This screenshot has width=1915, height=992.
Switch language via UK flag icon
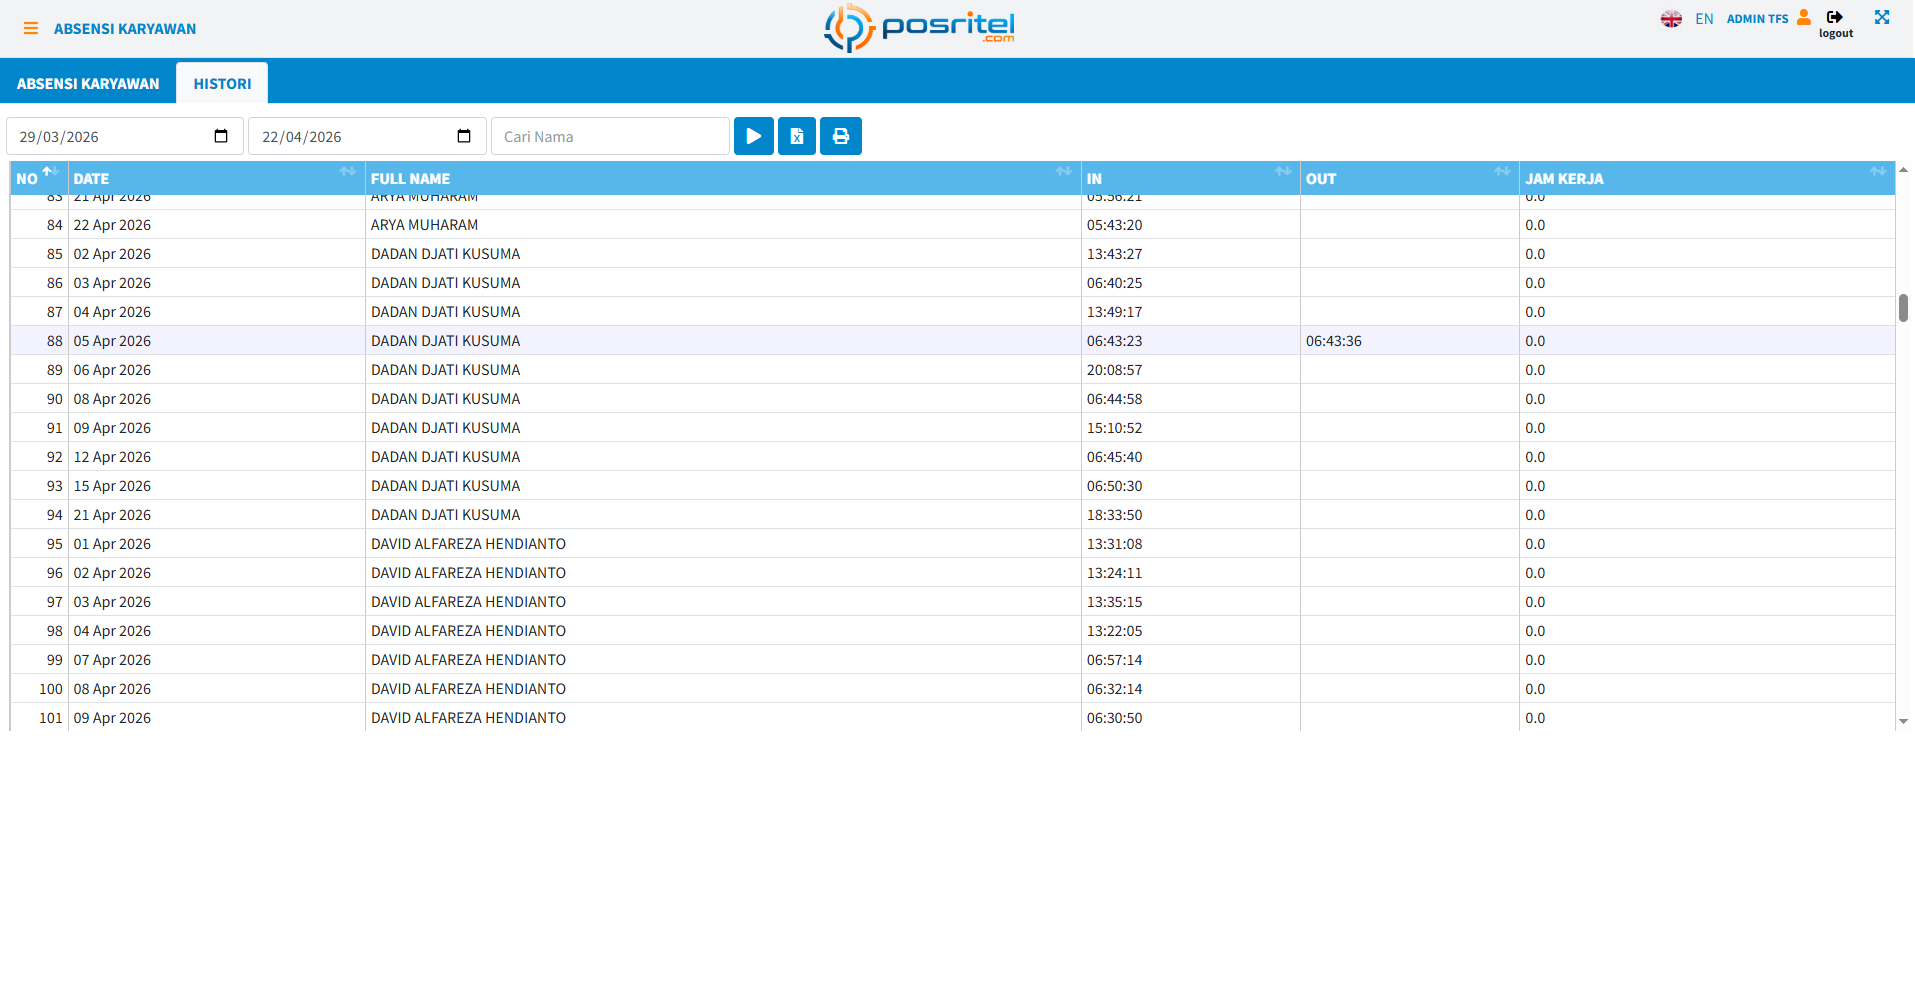coord(1671,19)
